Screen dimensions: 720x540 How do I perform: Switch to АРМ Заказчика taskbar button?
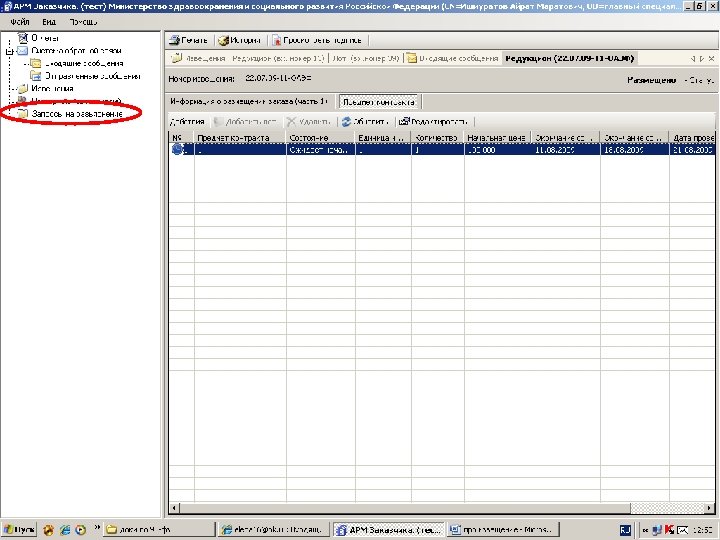pos(389,529)
